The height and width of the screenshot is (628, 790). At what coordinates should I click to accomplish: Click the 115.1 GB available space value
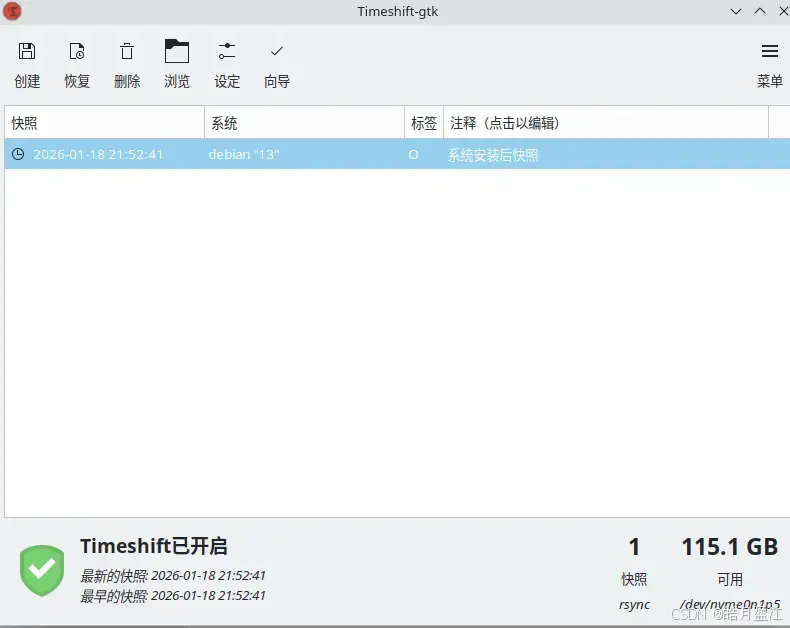click(730, 547)
